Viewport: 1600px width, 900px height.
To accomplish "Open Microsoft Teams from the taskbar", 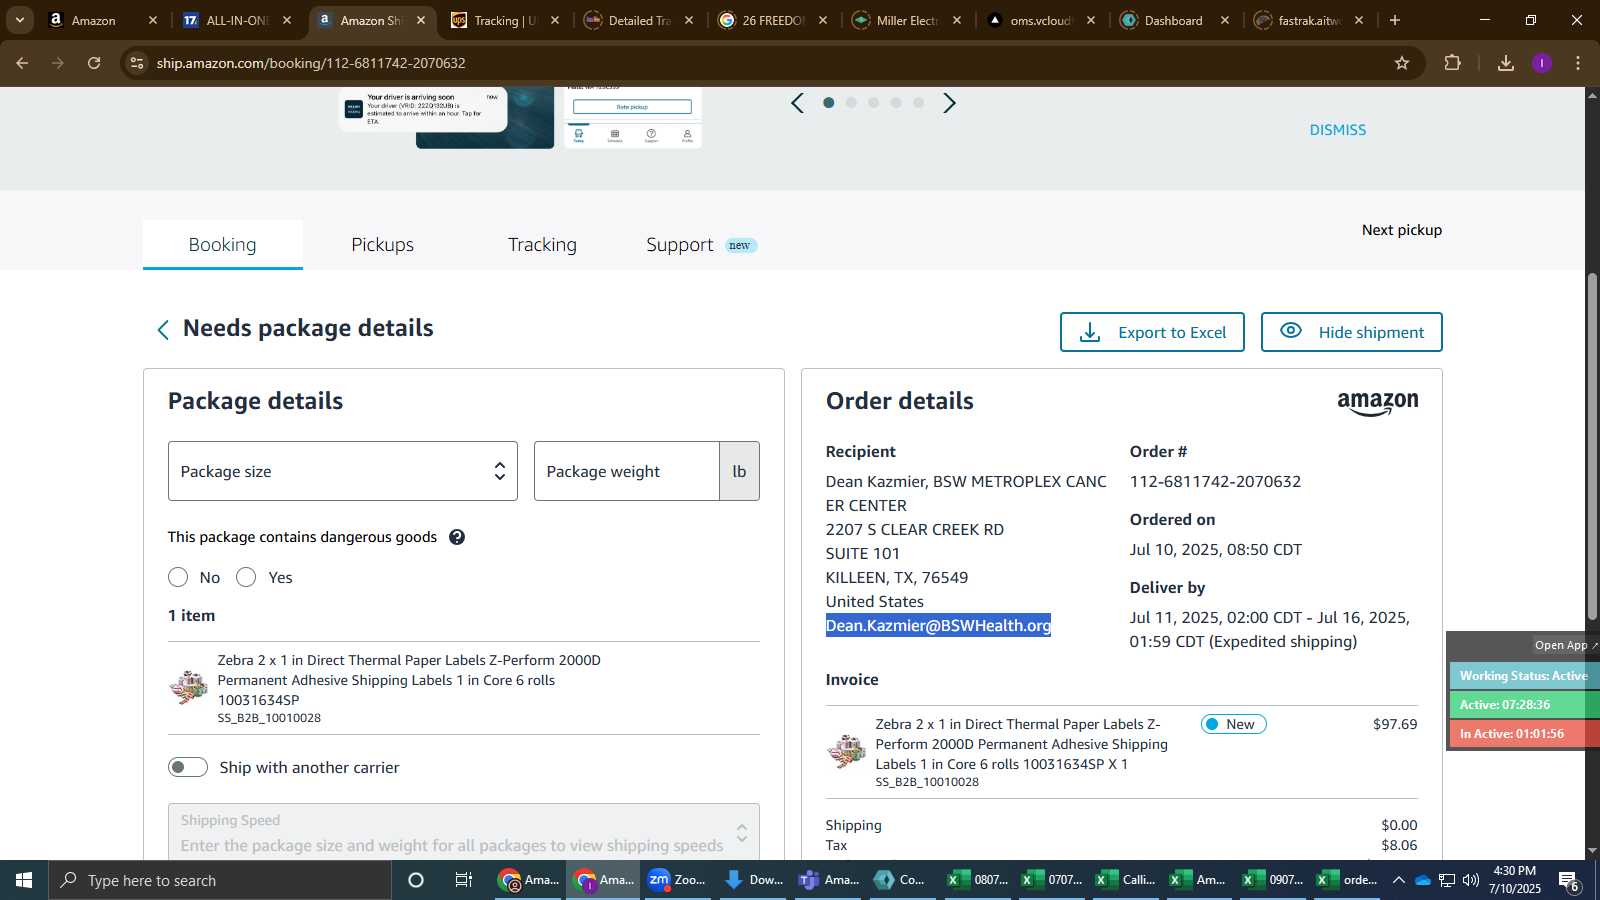I will [829, 880].
